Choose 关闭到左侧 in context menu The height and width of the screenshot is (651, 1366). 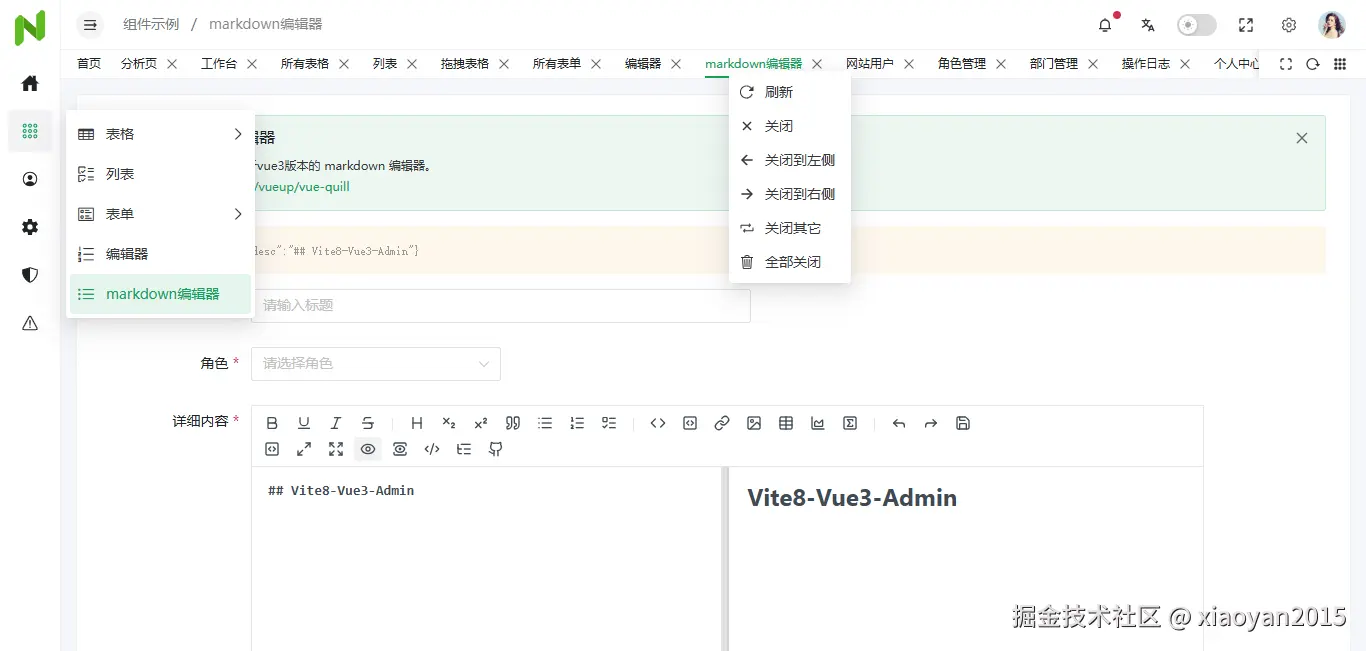click(790, 160)
